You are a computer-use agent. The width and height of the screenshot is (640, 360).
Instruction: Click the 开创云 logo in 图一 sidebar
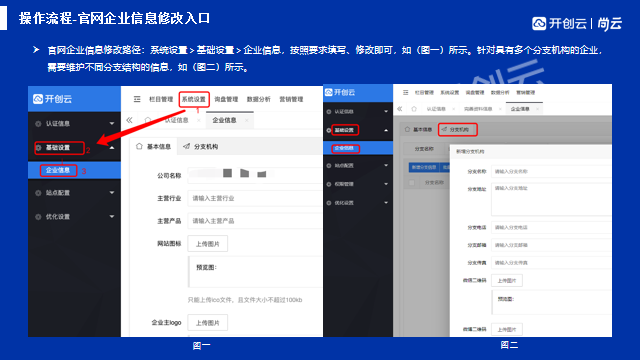click(x=52, y=99)
